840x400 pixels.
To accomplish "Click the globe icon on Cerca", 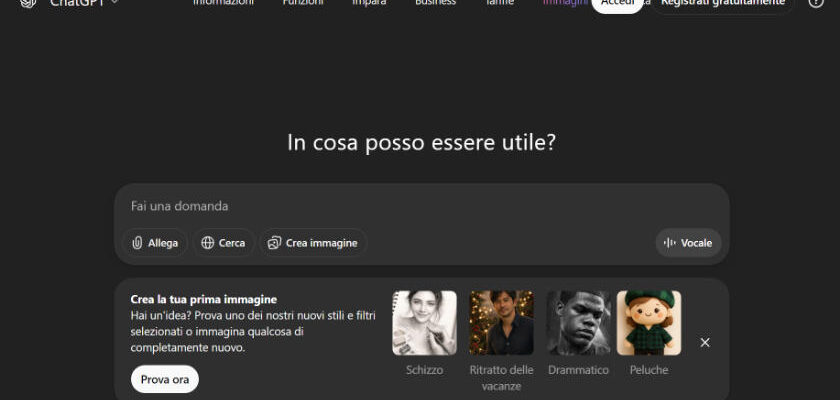I will [208, 243].
